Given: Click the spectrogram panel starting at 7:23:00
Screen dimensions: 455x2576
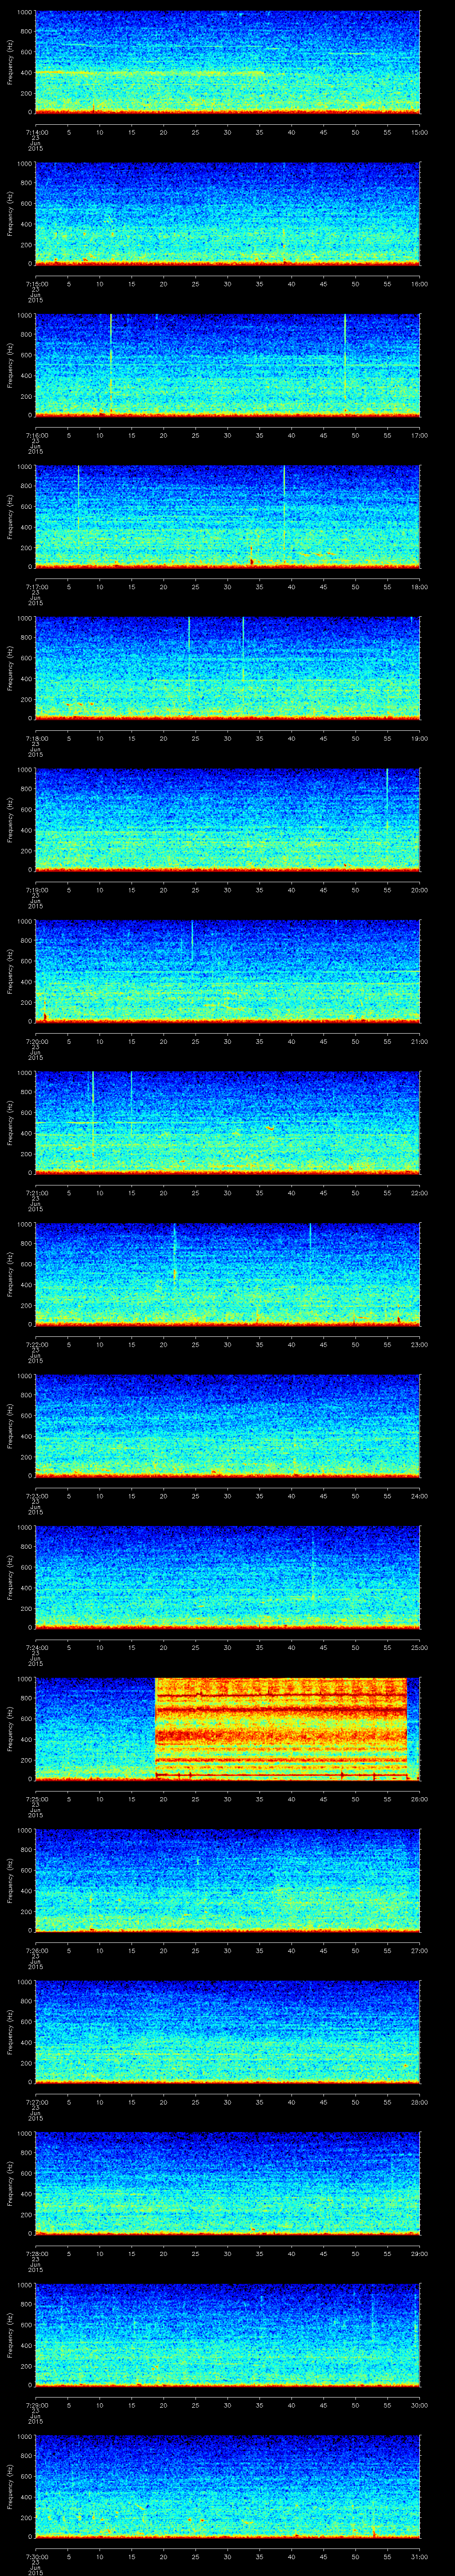Looking at the screenshot, I should click(x=227, y=1426).
